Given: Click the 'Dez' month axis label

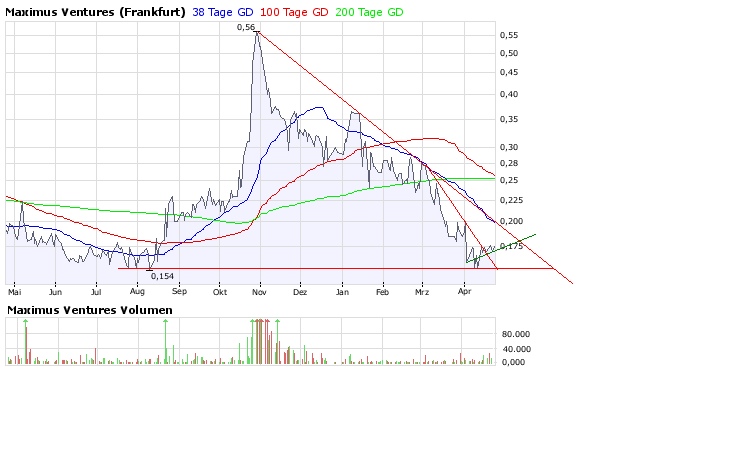Looking at the screenshot, I should [x=300, y=292].
